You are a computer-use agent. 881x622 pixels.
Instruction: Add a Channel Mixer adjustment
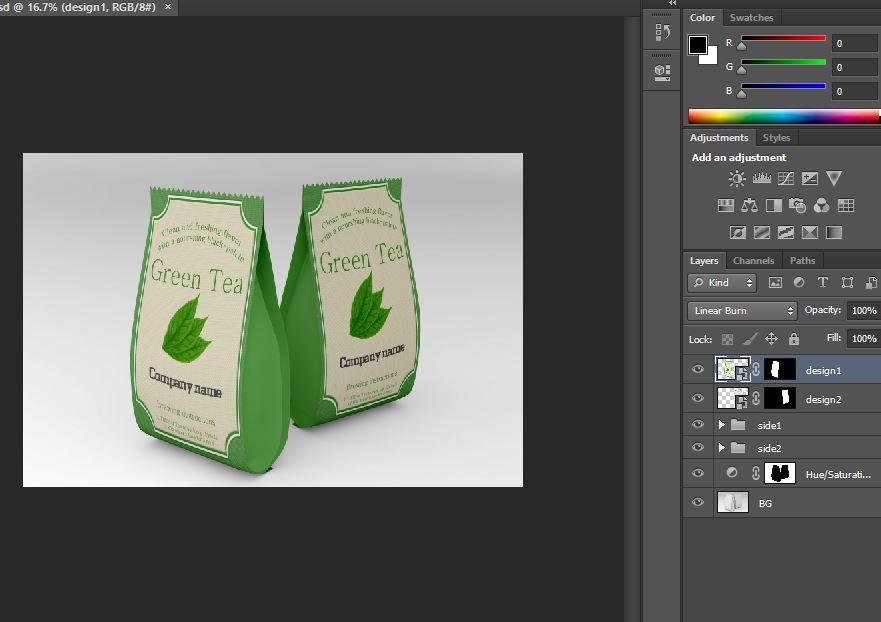[x=821, y=206]
